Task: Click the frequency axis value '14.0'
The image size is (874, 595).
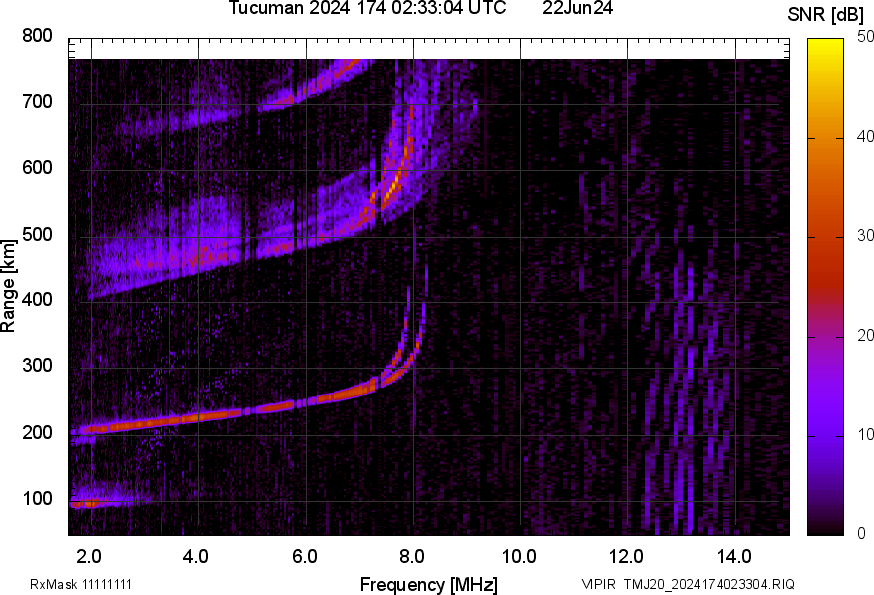Action: point(734,556)
